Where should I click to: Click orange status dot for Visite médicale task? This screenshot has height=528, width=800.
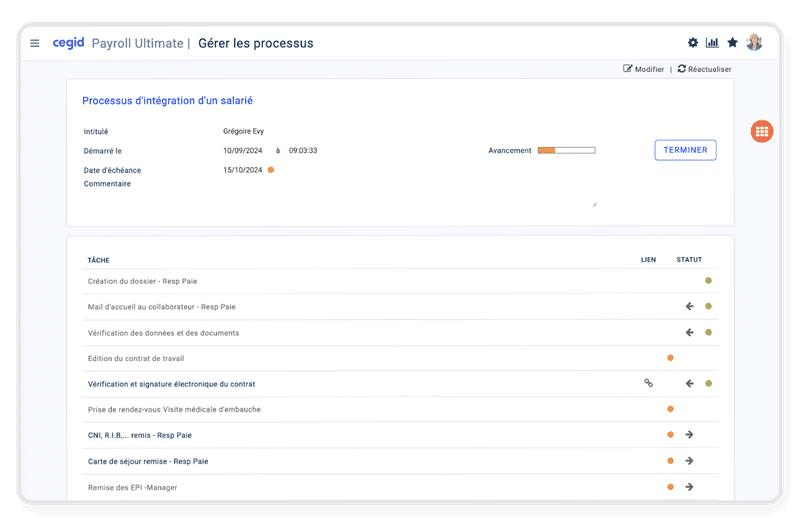670,409
